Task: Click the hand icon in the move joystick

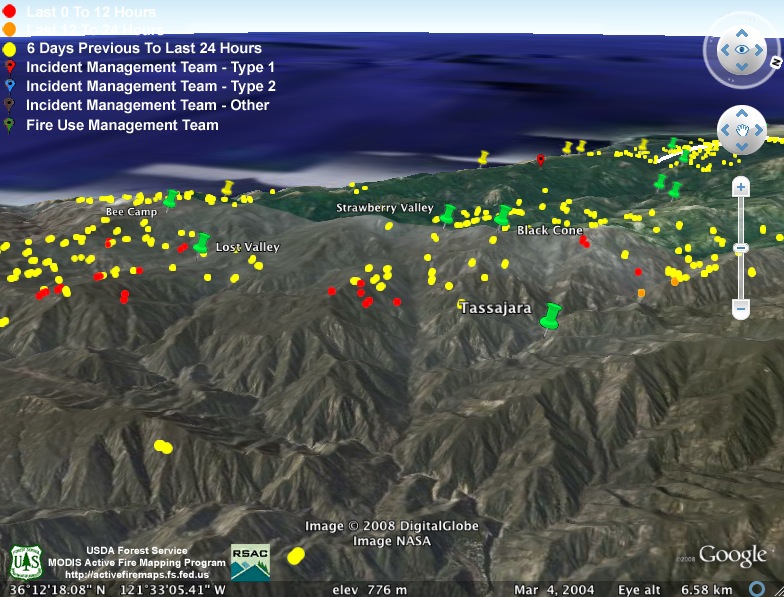Action: pyautogui.click(x=742, y=130)
